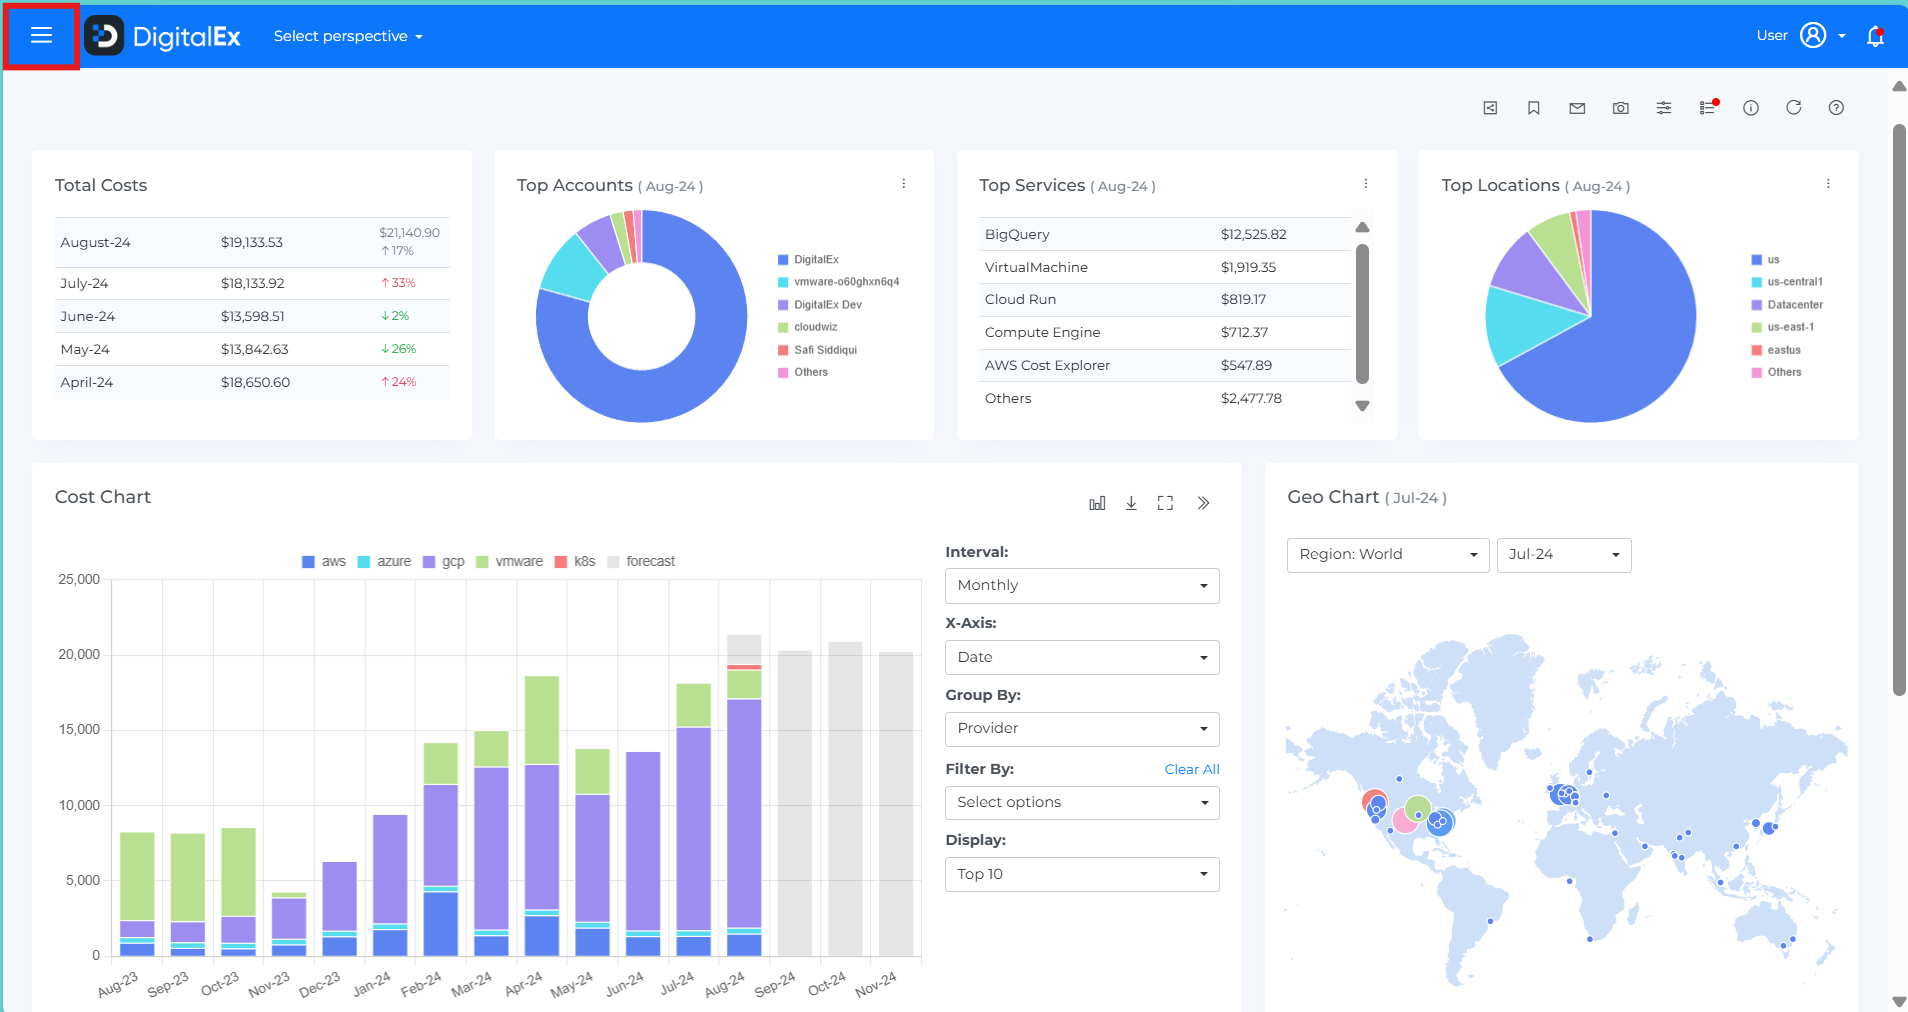Toggle Safi Siddiqui in Top Accounts legend
Image resolution: width=1908 pixels, height=1012 pixels.
(817, 350)
